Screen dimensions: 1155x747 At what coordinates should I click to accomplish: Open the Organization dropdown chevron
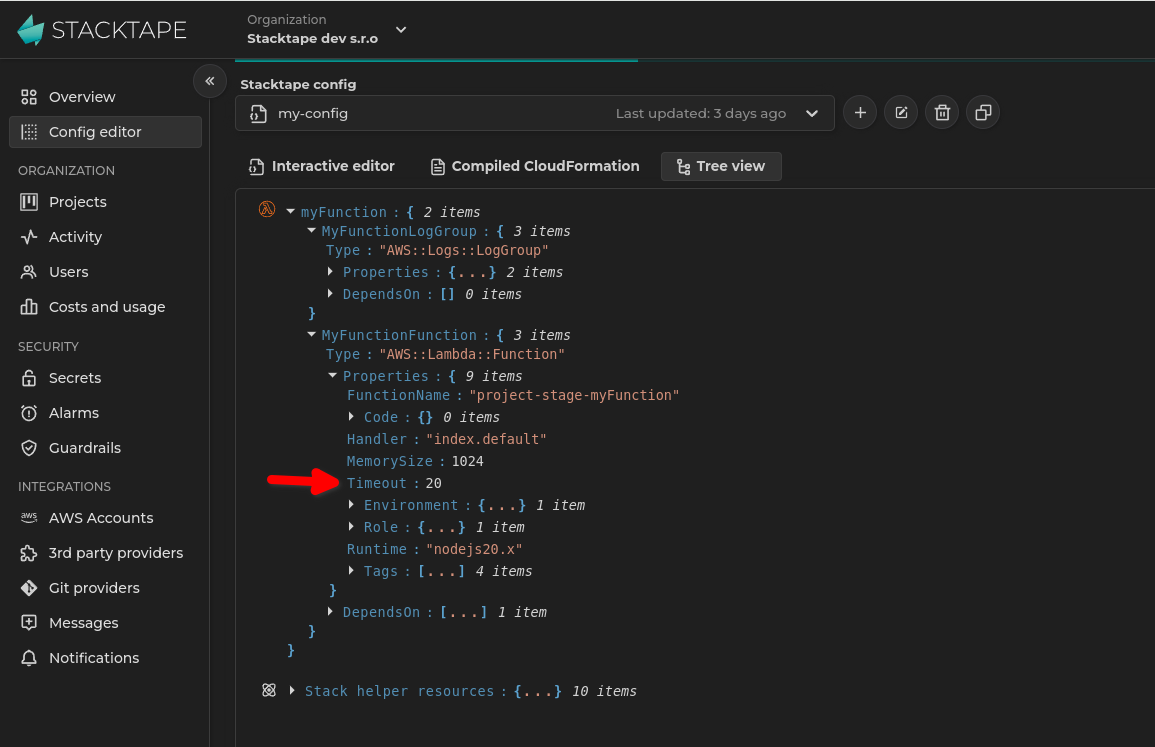(x=401, y=30)
